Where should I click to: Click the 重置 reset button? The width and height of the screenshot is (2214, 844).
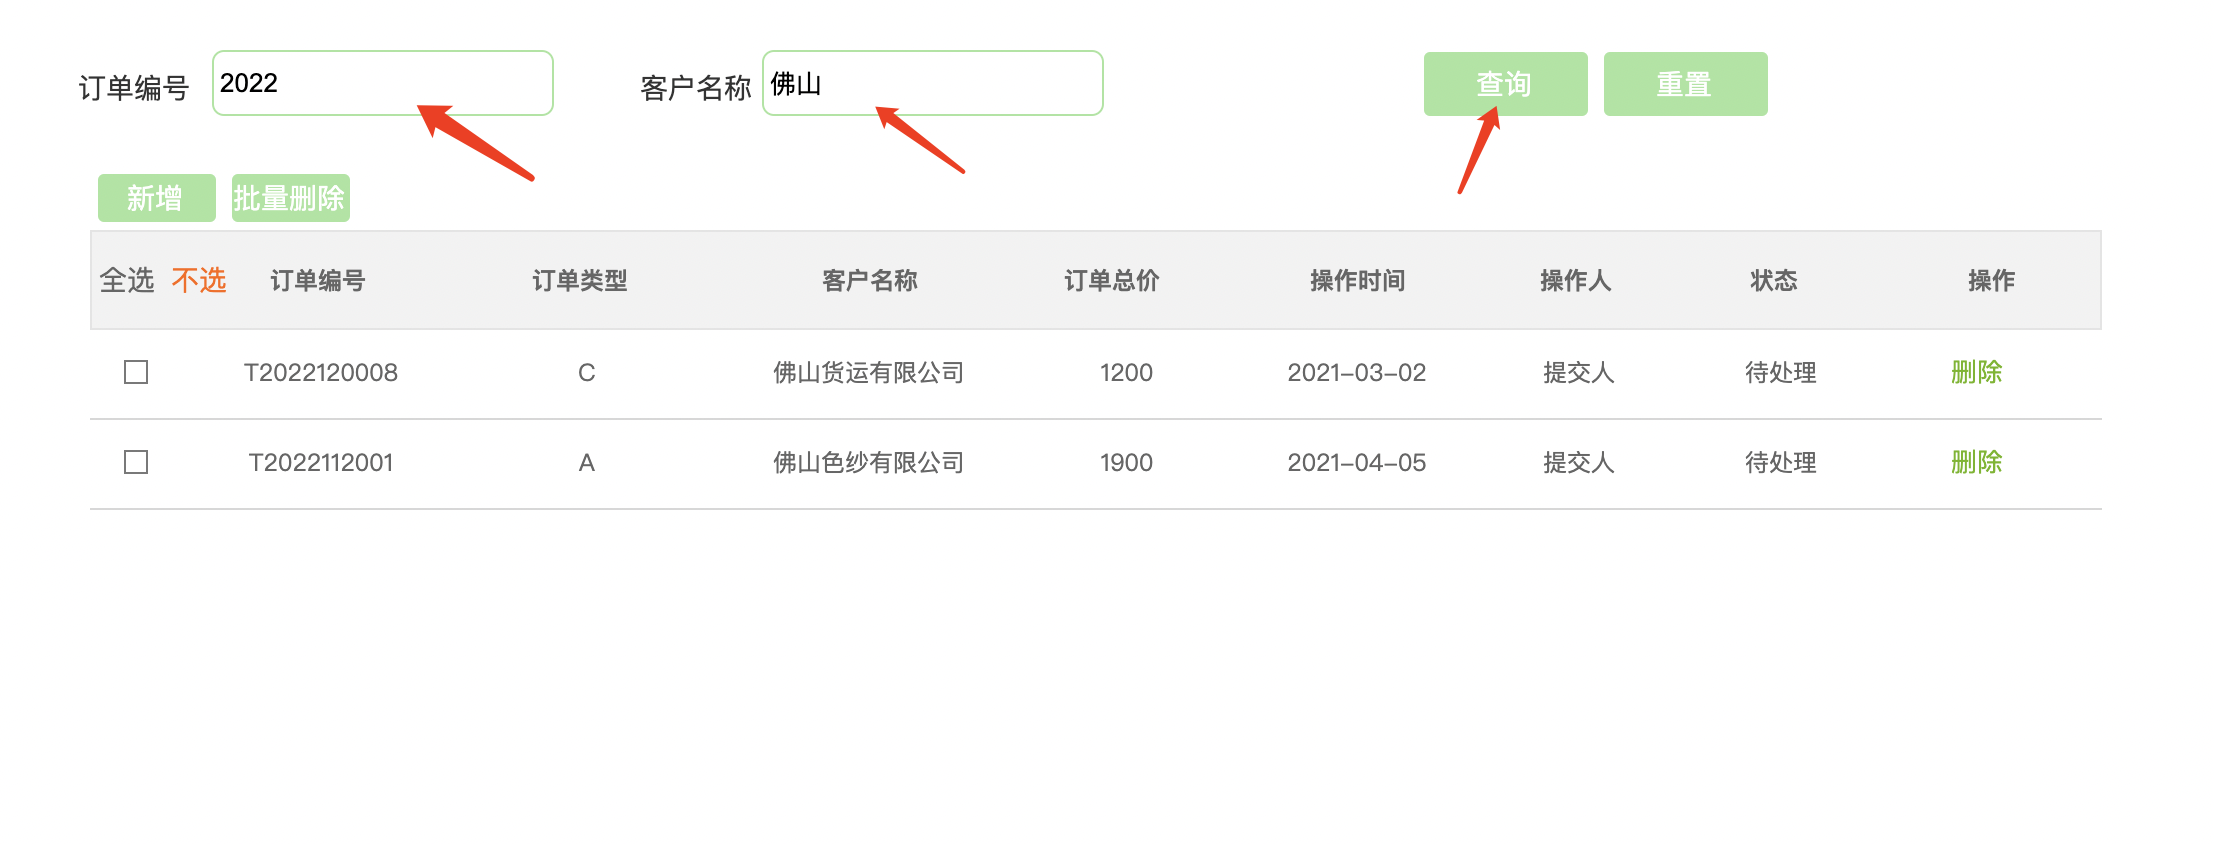pyautogui.click(x=1685, y=84)
